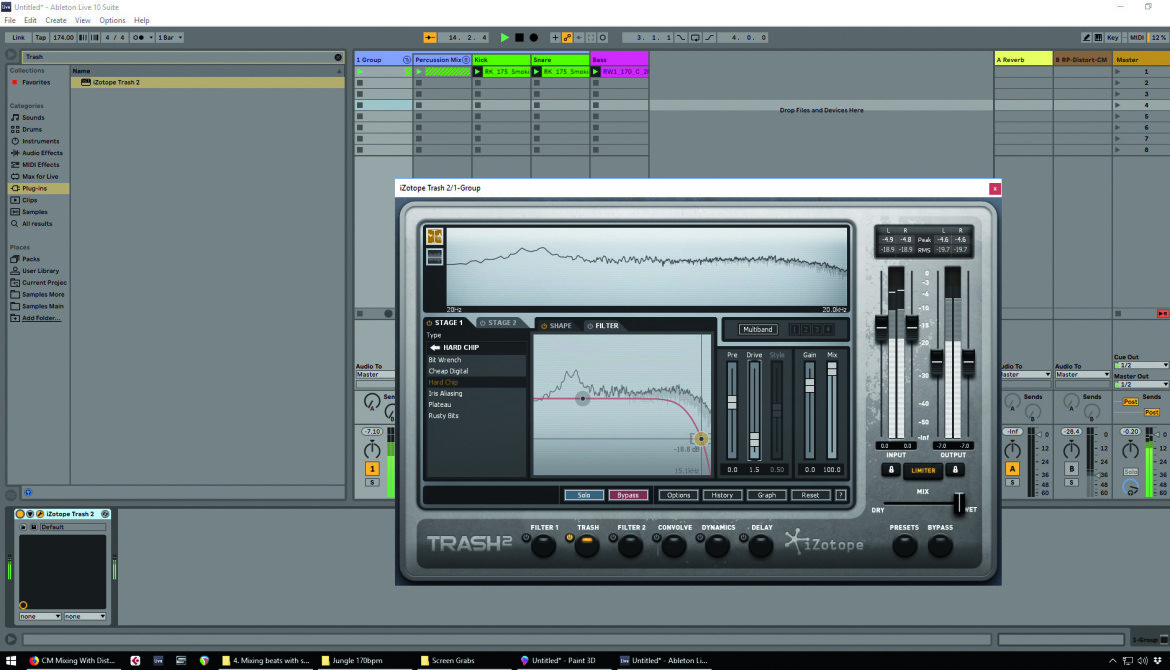This screenshot has width=1170, height=670.
Task: Launch the Kick track clip
Action: coord(478,72)
